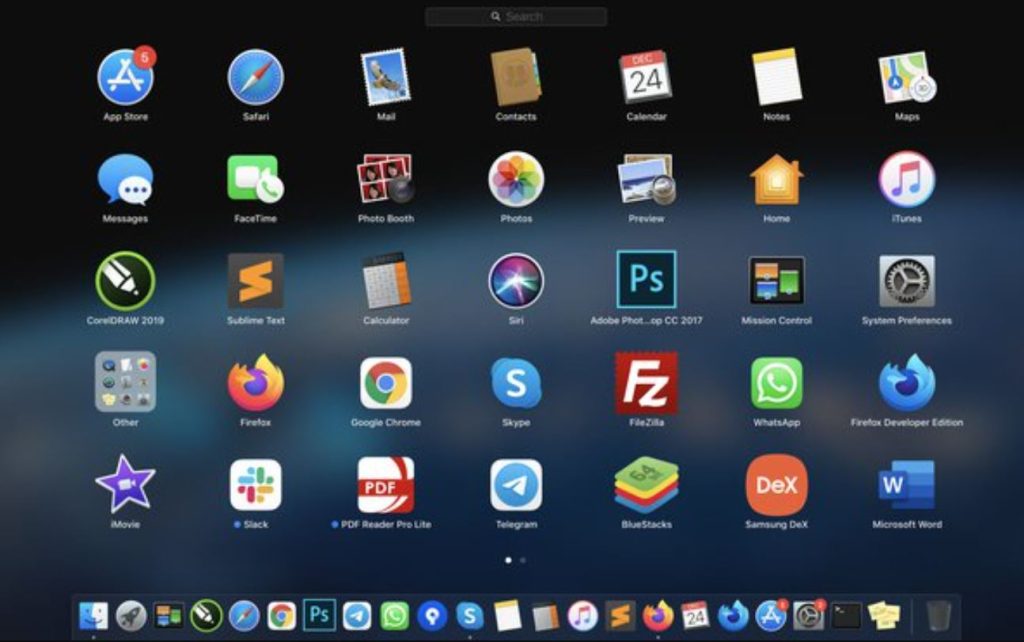Launch Telegram

coord(516,489)
